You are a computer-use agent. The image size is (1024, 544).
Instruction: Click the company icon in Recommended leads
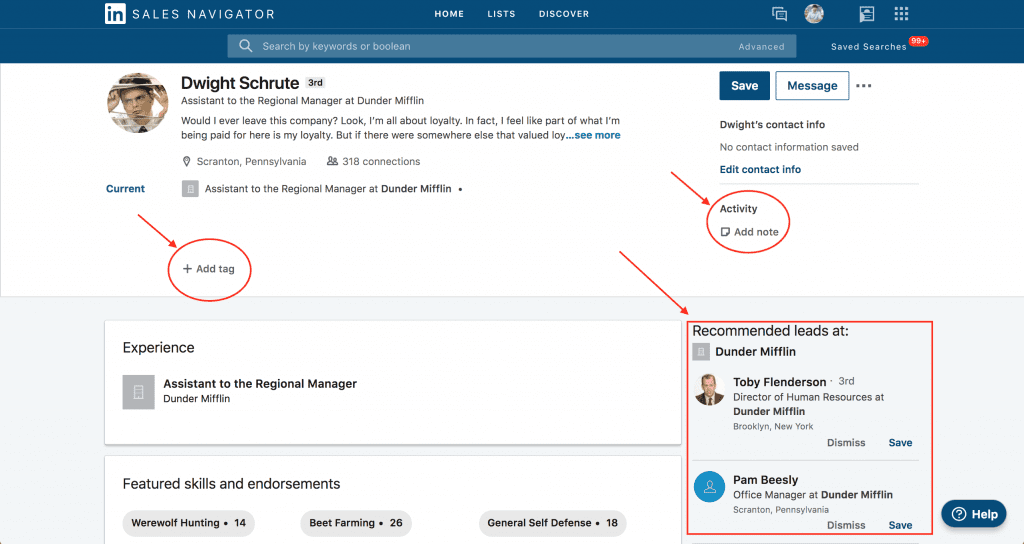(701, 351)
